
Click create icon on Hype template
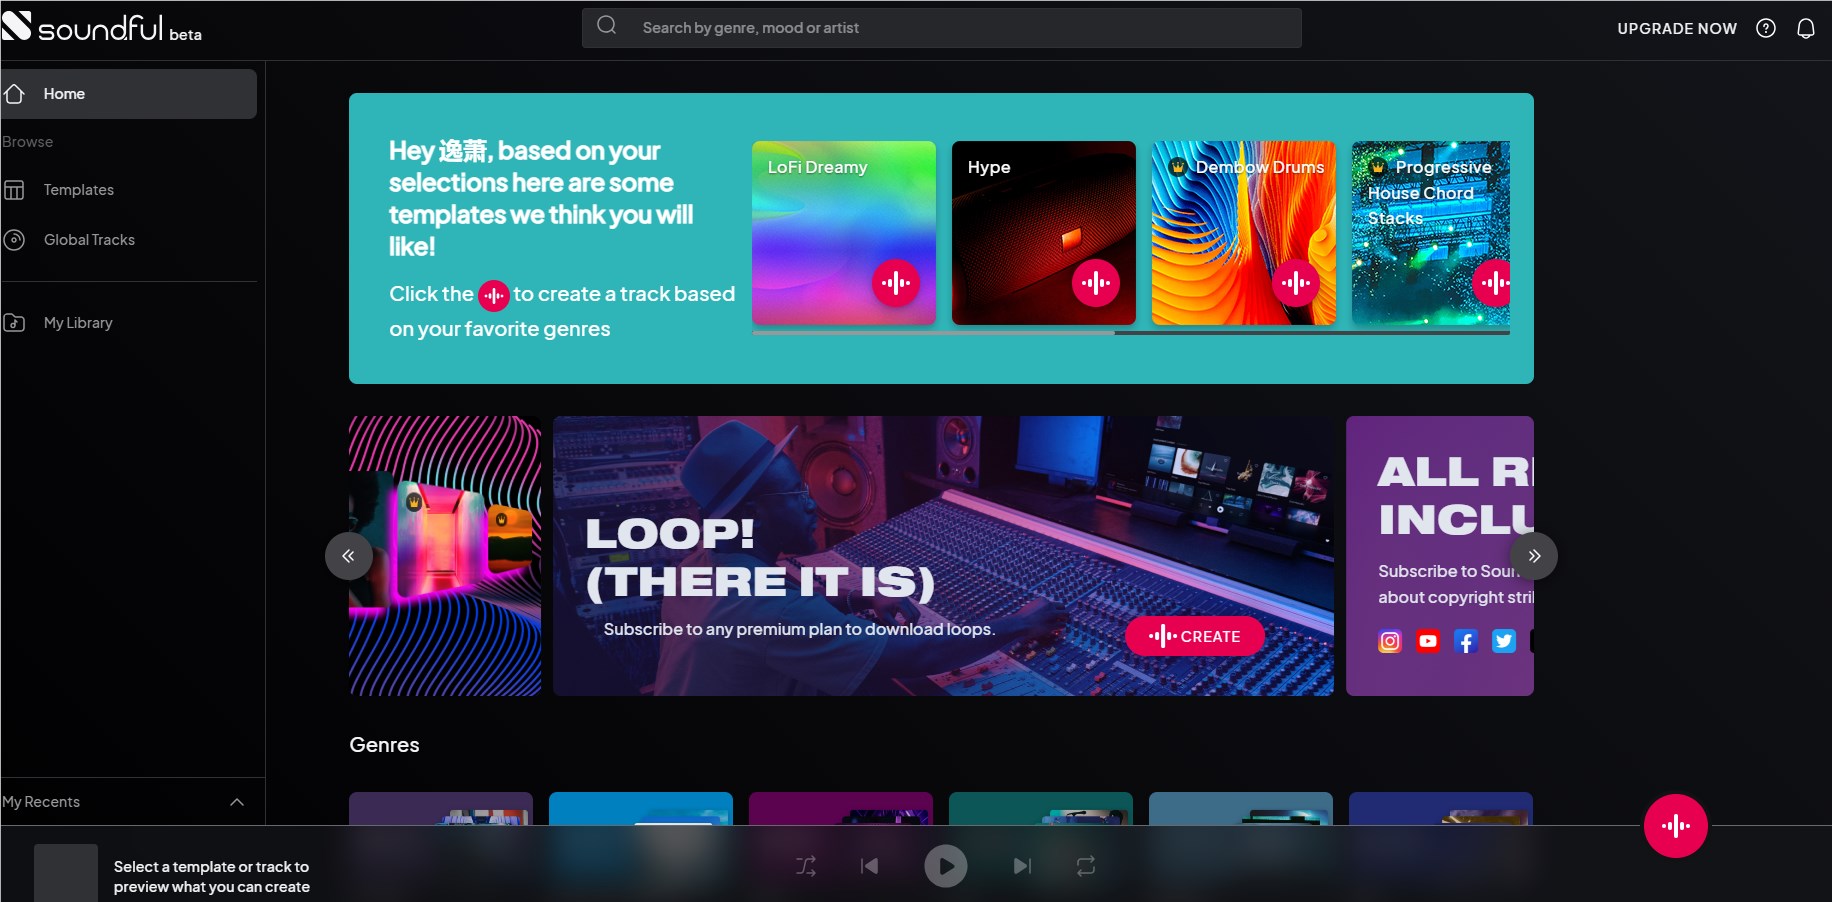1095,283
